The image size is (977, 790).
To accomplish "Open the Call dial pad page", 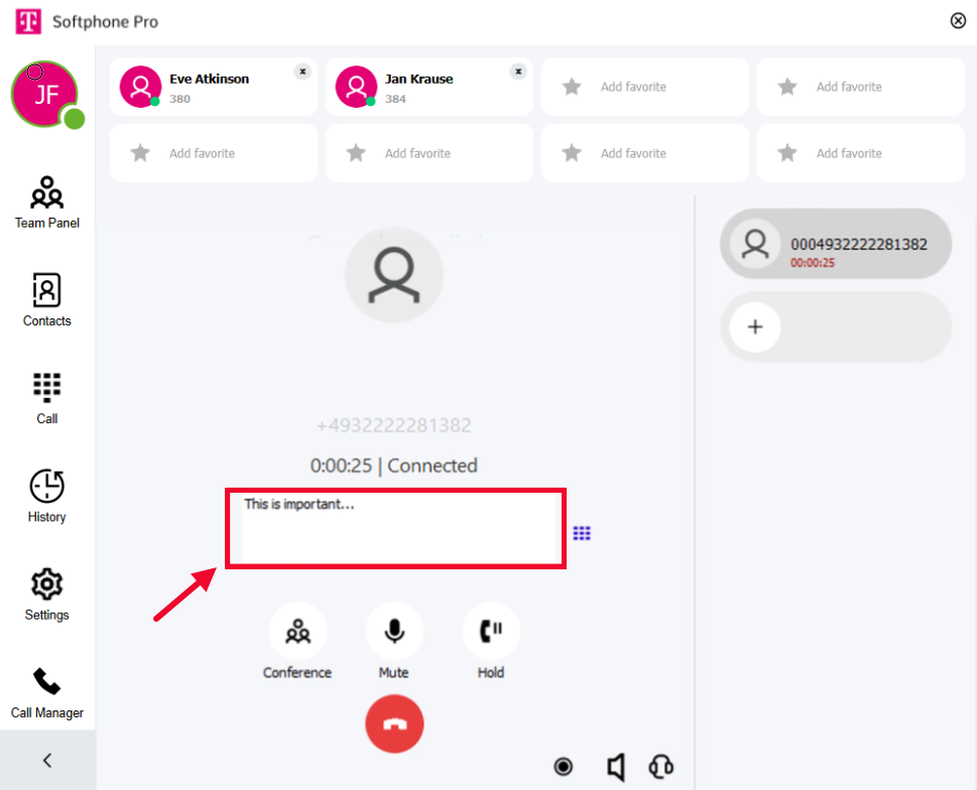I will pyautogui.click(x=47, y=399).
